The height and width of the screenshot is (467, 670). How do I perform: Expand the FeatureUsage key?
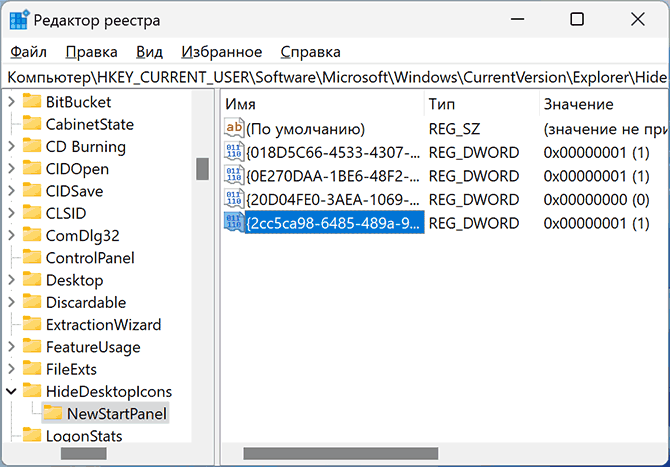coord(11,347)
